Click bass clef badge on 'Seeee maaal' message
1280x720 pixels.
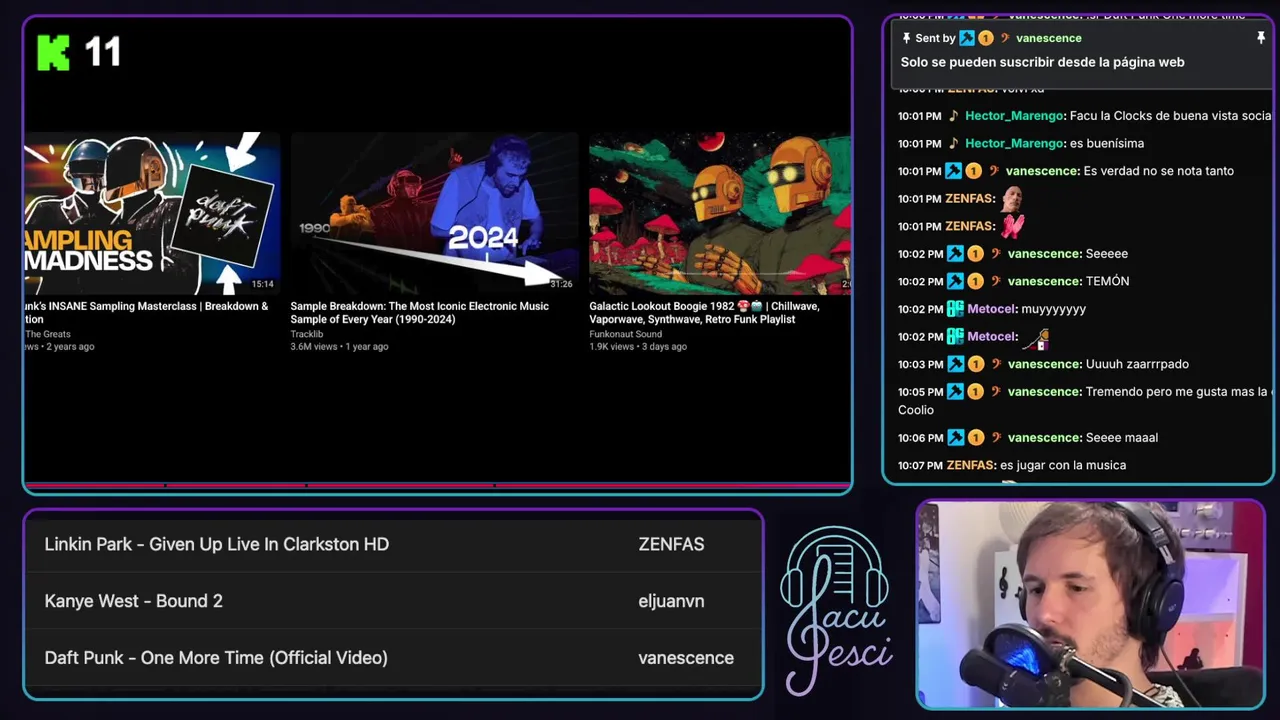(996, 438)
